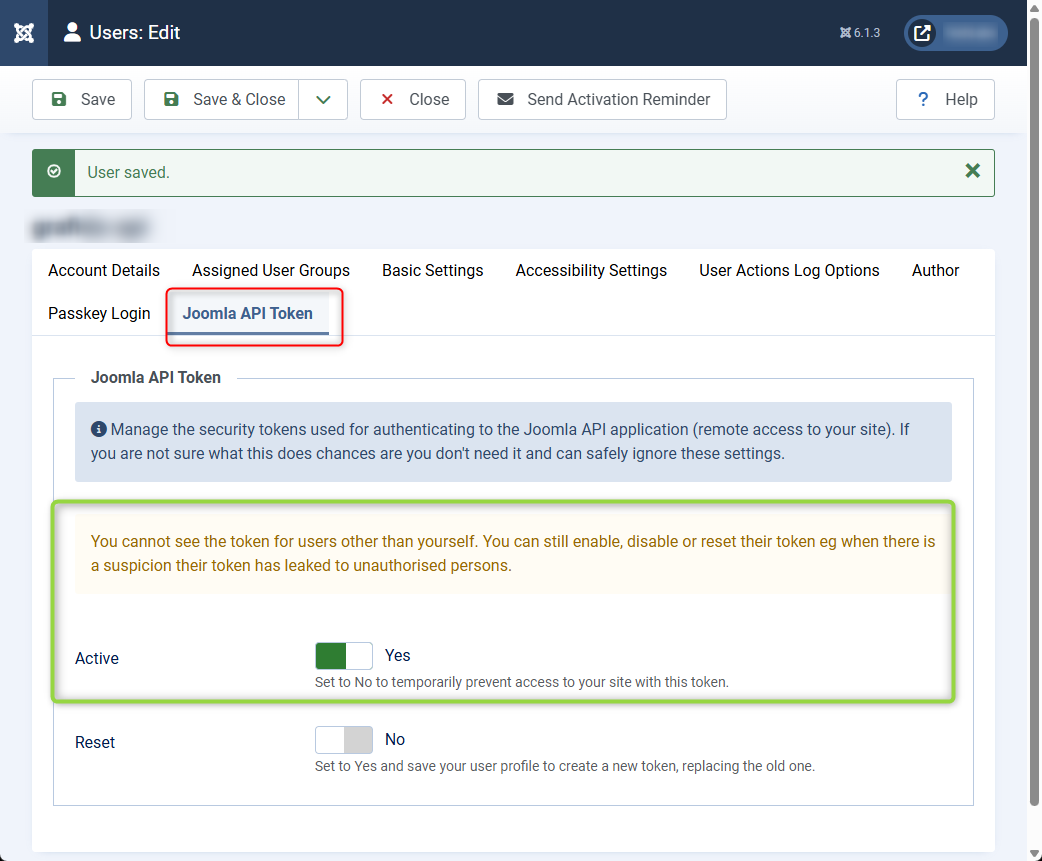Open the Help button
The height and width of the screenshot is (861, 1042).
click(945, 100)
